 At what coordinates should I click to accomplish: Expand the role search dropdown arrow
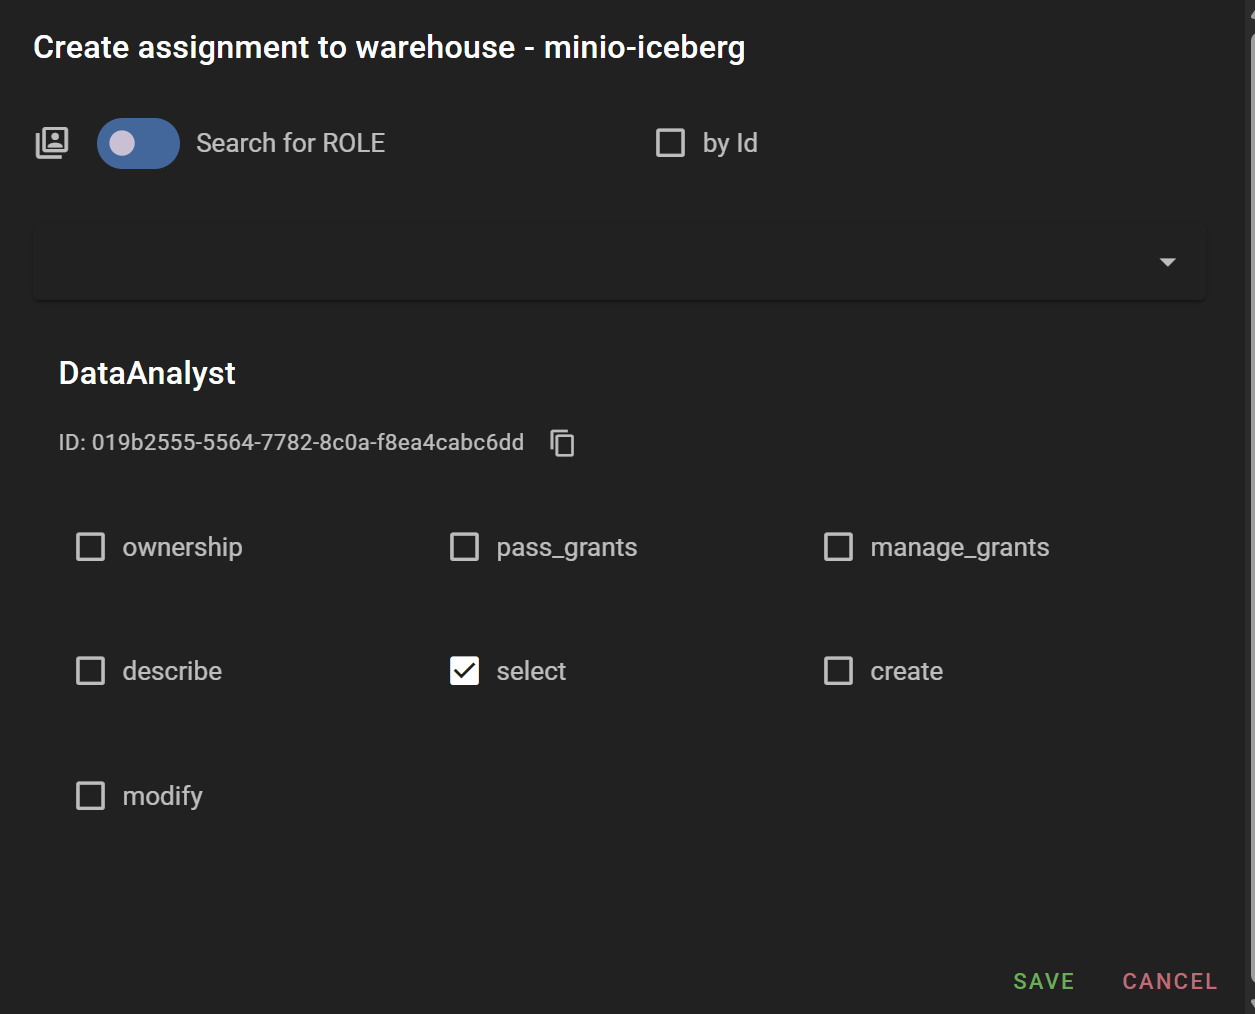coord(1167,262)
